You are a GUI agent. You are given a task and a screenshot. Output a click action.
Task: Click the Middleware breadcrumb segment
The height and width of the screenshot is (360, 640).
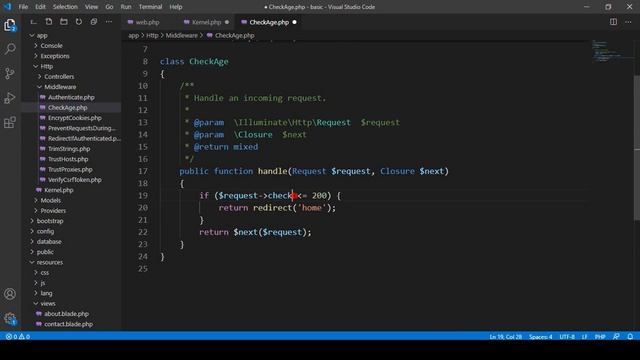pos(181,36)
